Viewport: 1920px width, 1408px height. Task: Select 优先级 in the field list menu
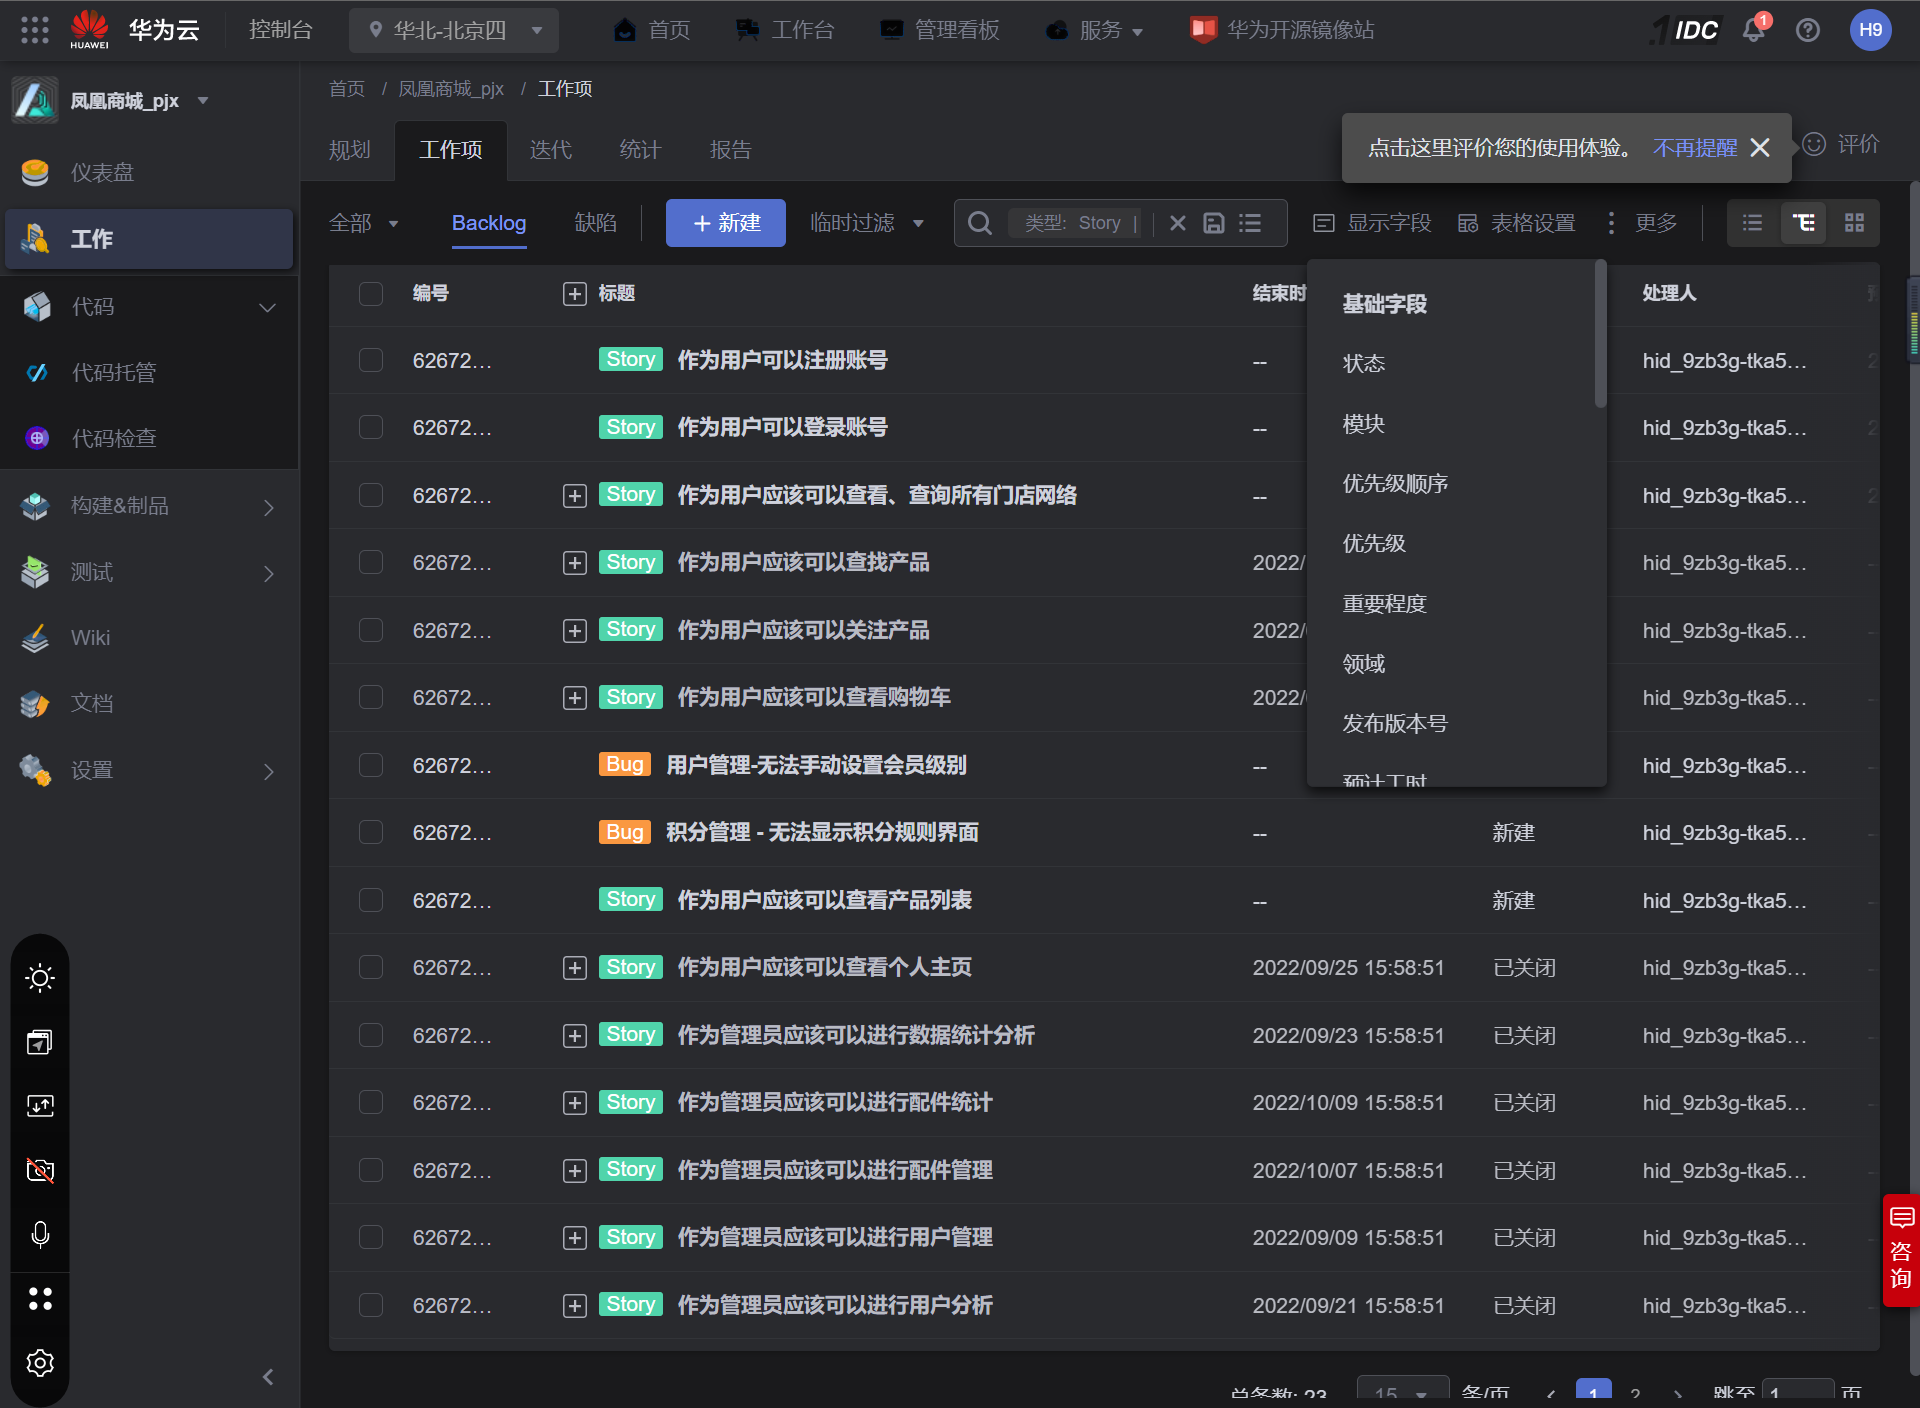pyautogui.click(x=1374, y=543)
